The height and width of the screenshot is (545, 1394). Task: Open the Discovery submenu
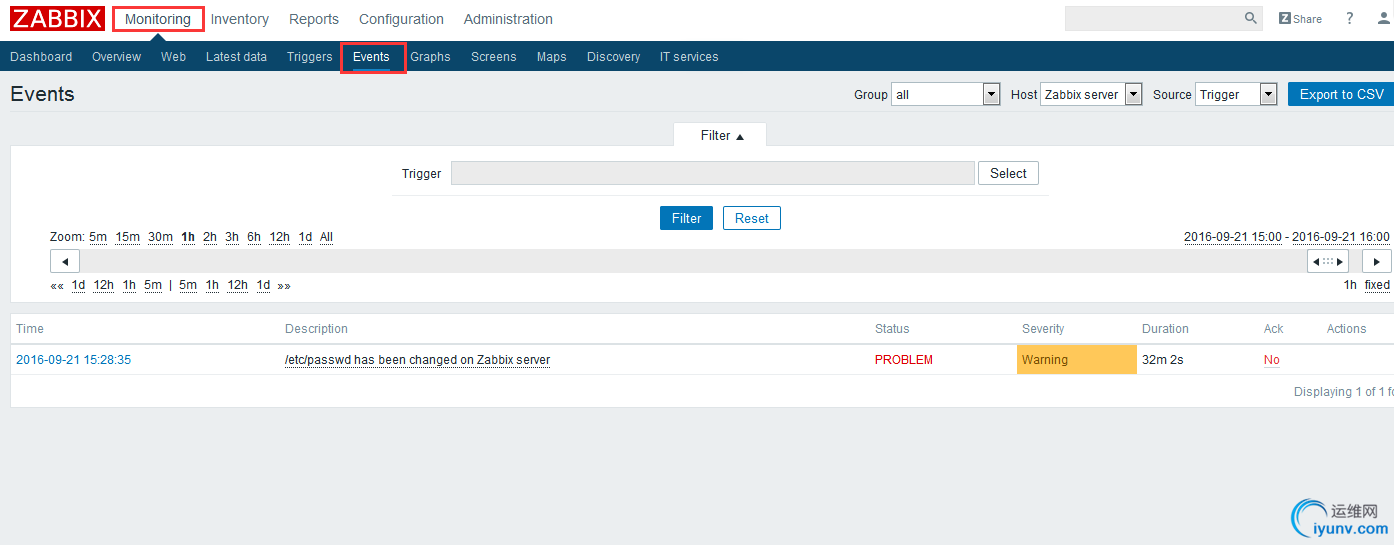[613, 57]
